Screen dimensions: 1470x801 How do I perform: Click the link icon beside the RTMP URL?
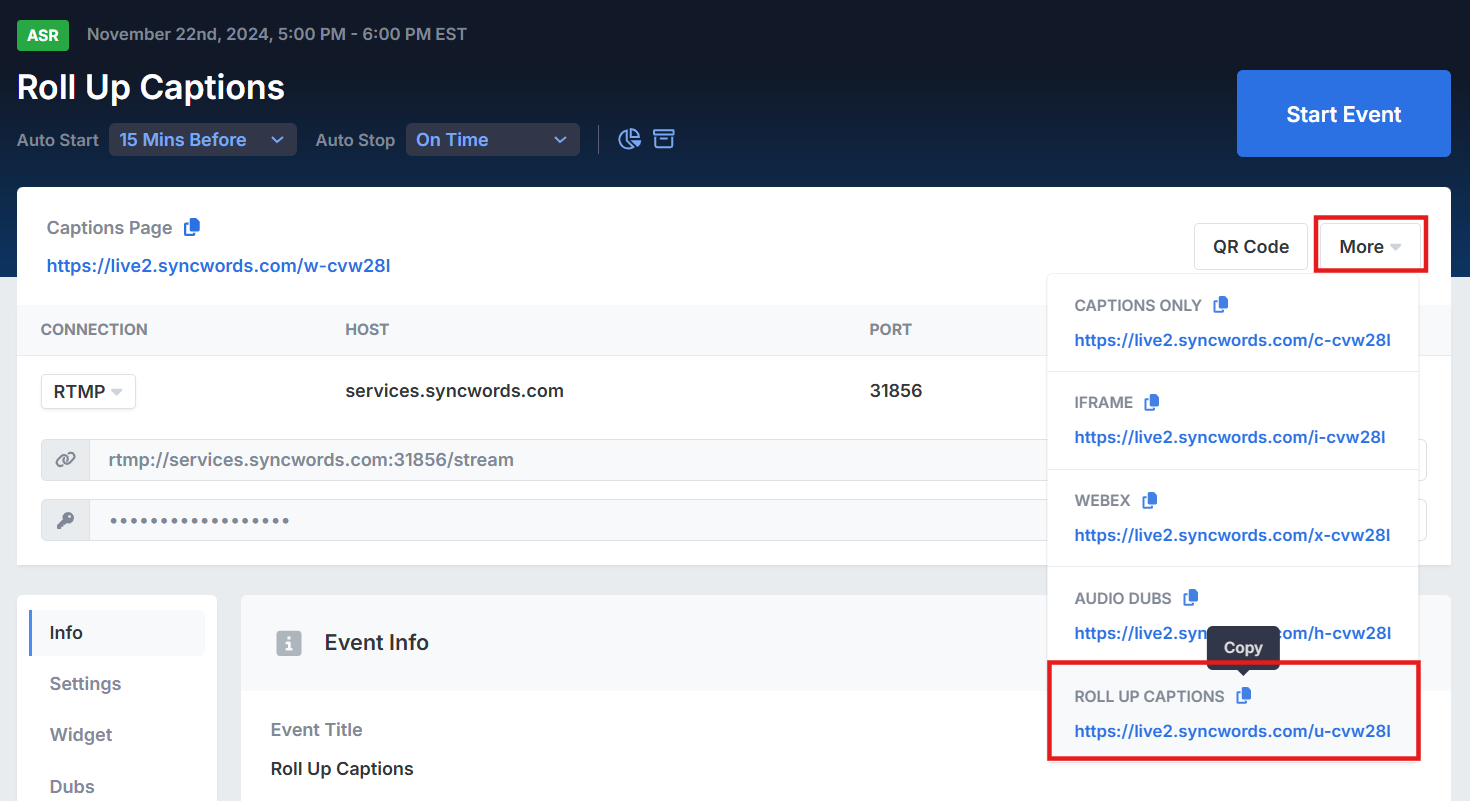[65, 460]
